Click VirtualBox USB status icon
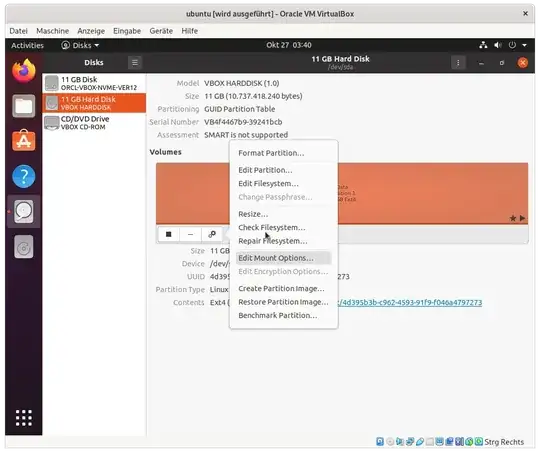The width and height of the screenshot is (540, 453). 420,441
